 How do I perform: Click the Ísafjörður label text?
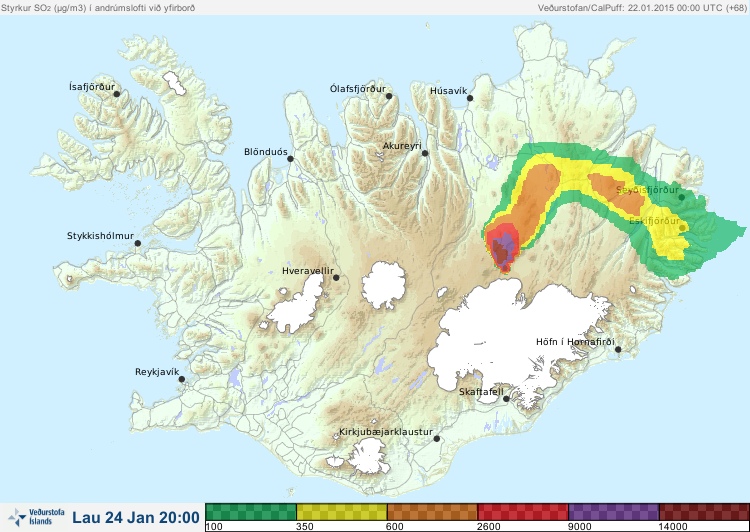pos(92,87)
